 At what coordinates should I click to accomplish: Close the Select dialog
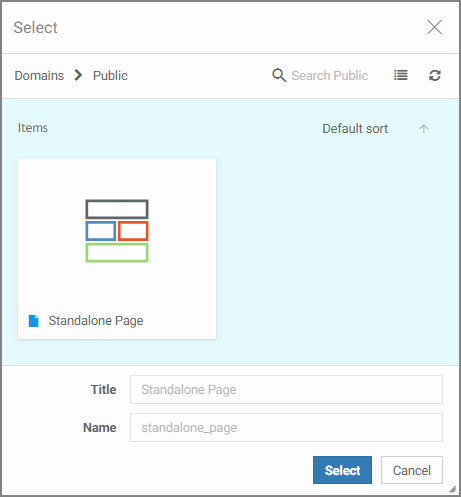[434, 27]
